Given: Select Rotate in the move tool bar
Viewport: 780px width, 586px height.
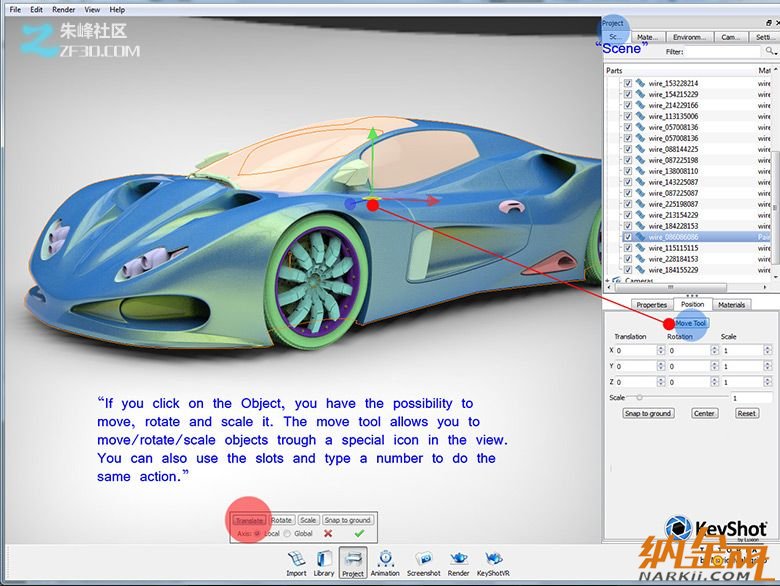Looking at the screenshot, I should [282, 520].
